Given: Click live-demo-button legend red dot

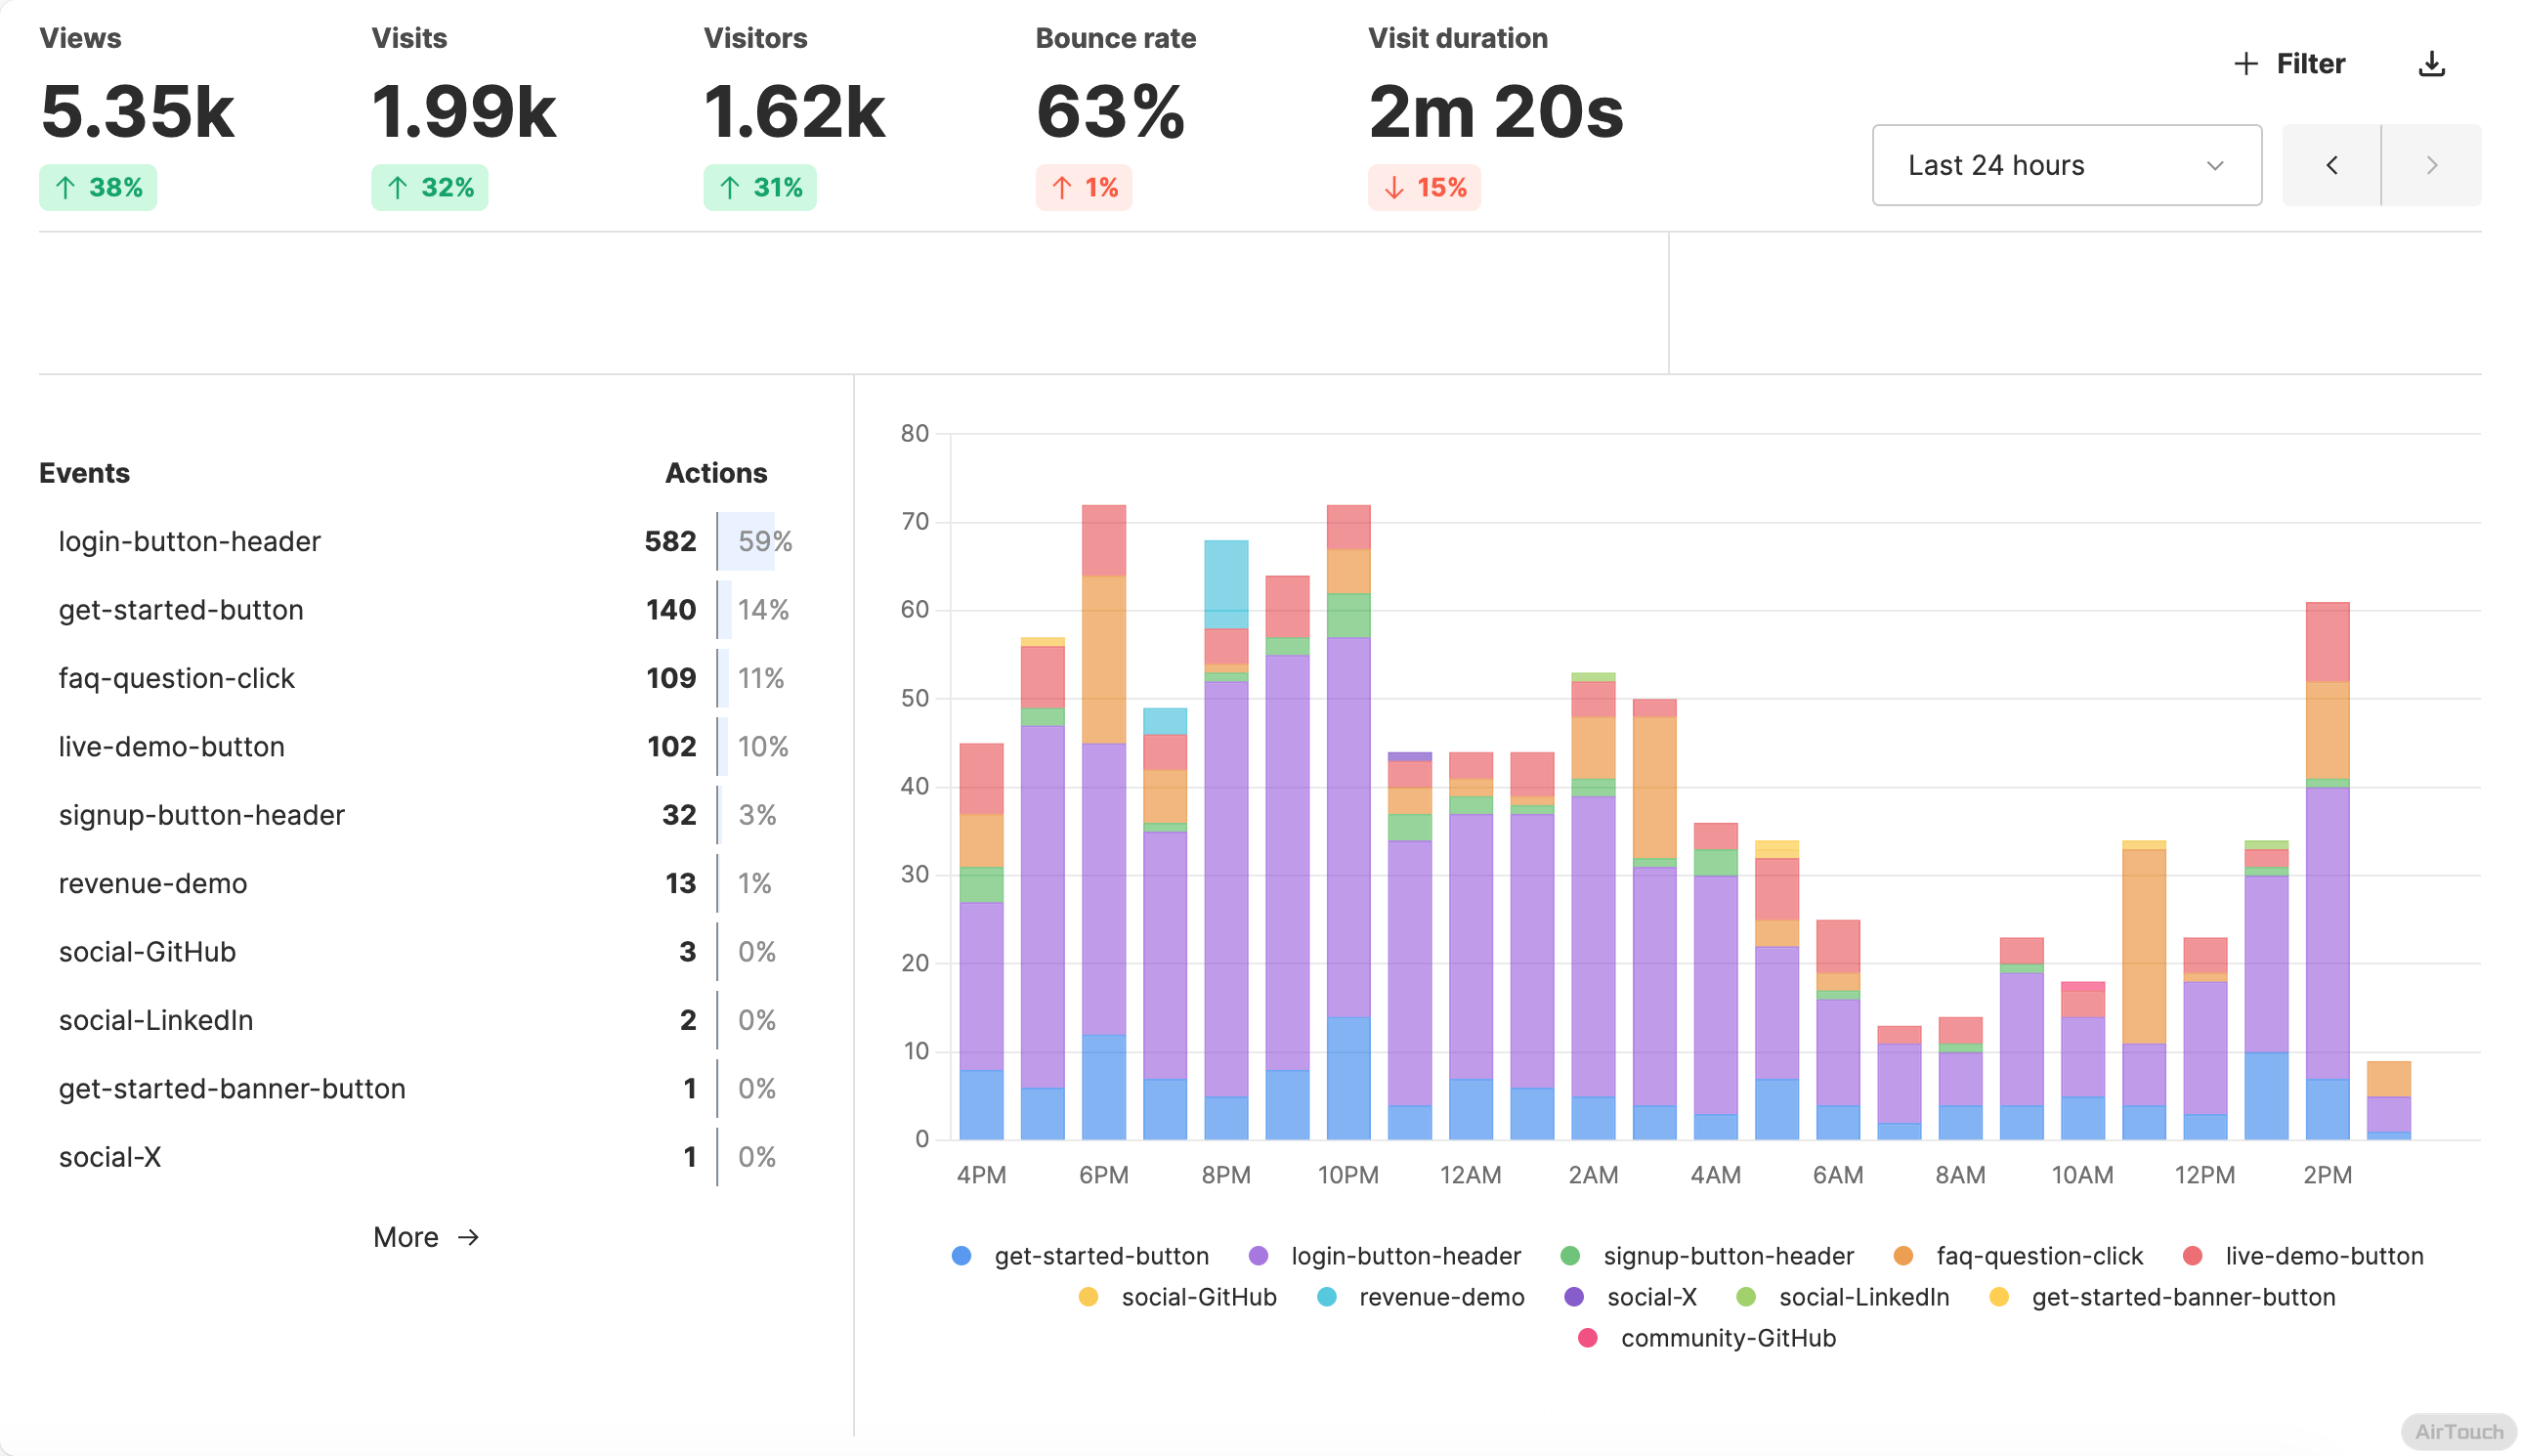Looking at the screenshot, I should (2192, 1256).
